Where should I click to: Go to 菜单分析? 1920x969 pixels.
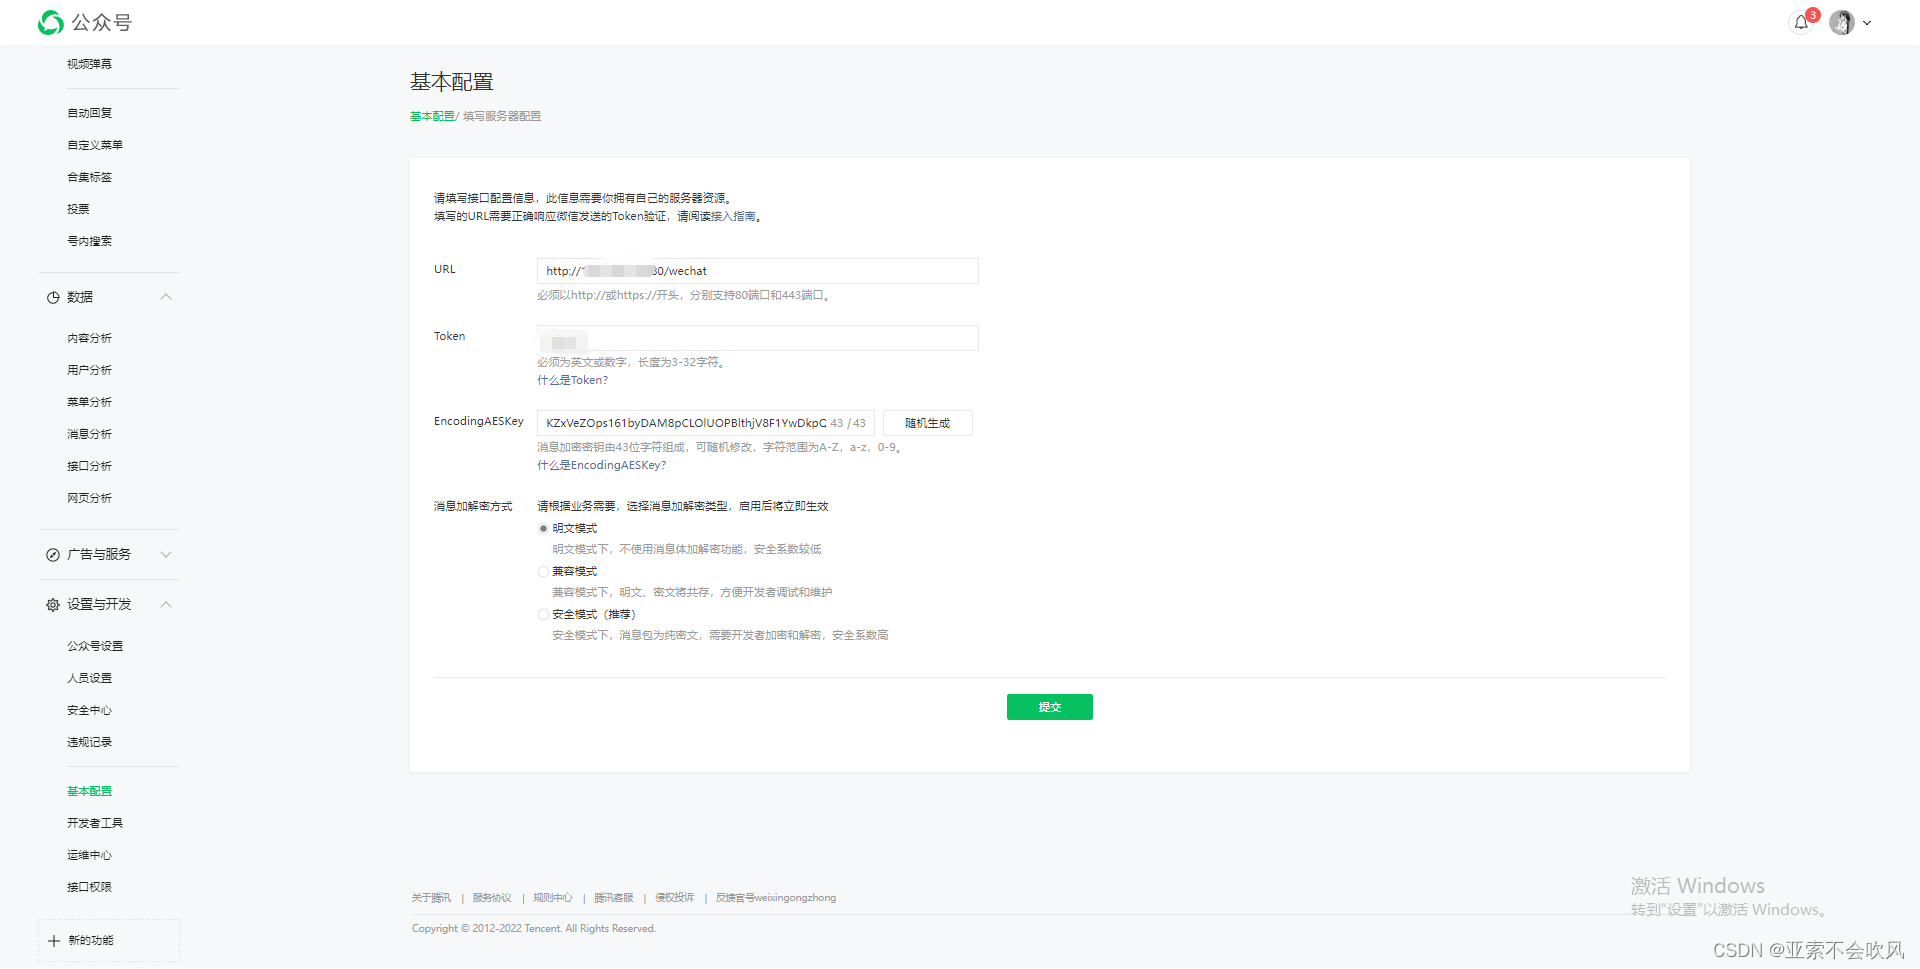coord(89,402)
